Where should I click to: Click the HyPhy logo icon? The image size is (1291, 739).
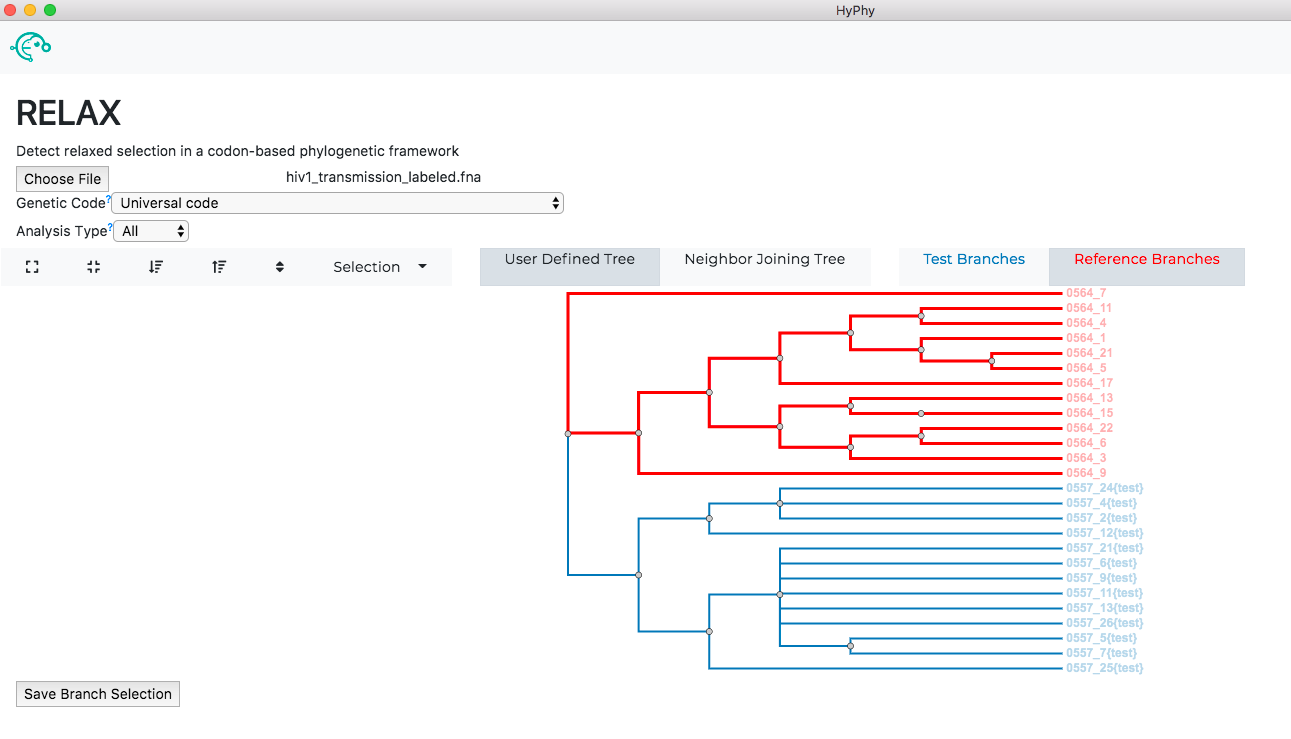30,46
